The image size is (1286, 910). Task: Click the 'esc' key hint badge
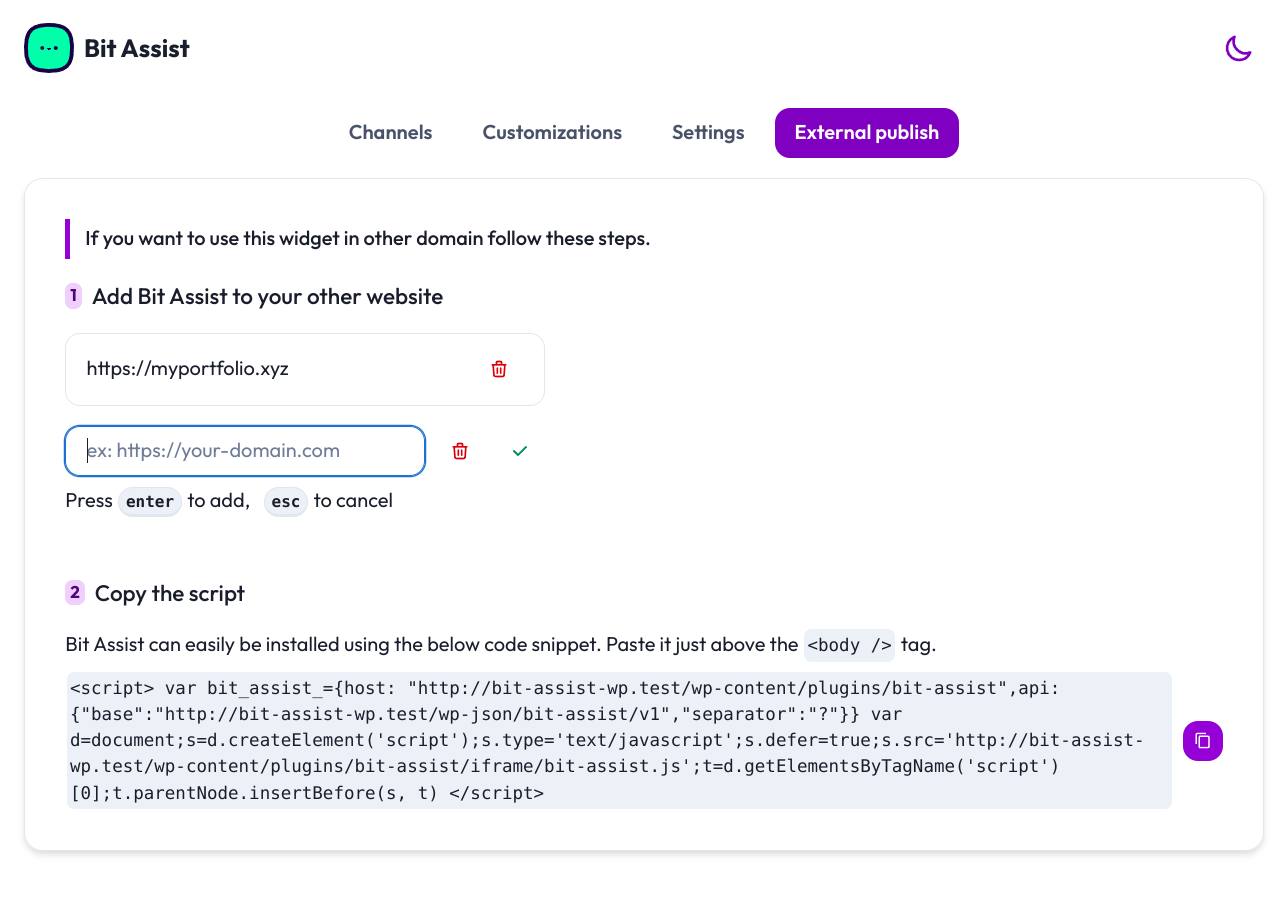tap(286, 501)
